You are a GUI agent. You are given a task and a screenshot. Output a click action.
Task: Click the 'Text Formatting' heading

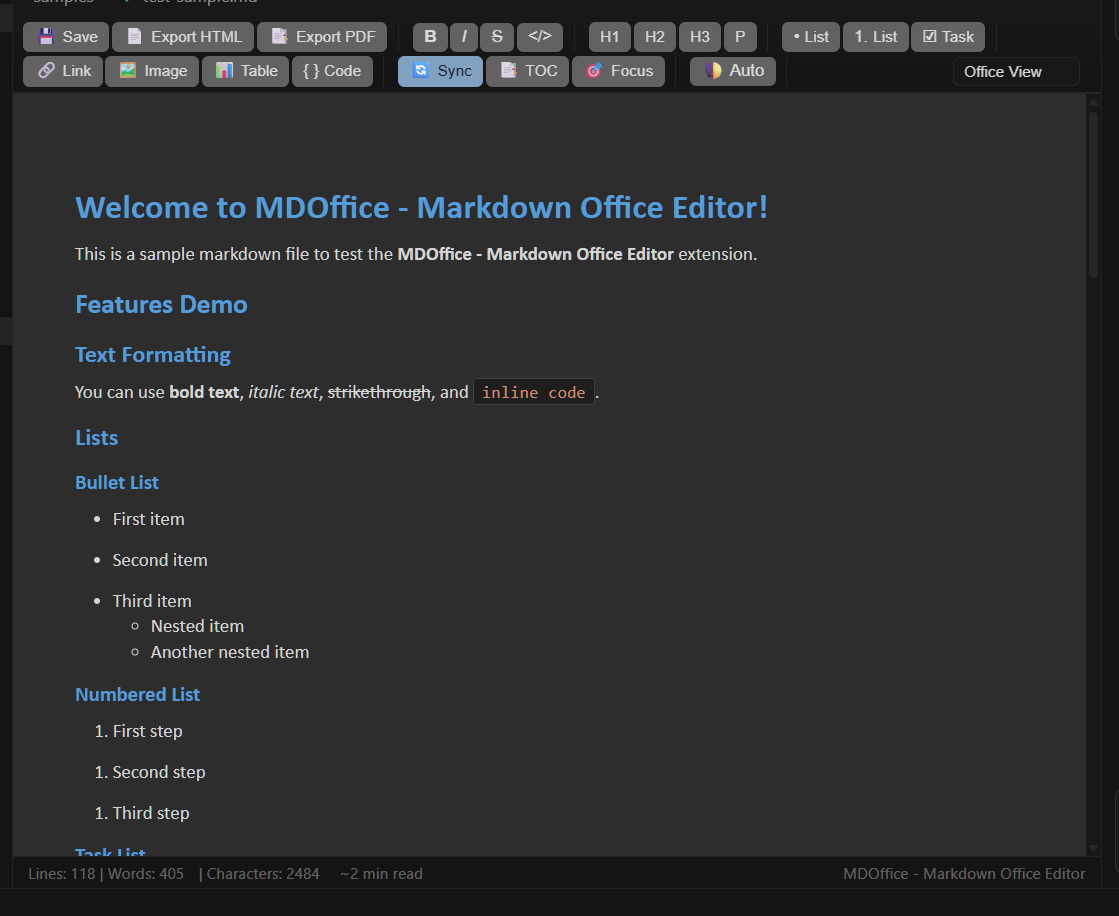[153, 355]
